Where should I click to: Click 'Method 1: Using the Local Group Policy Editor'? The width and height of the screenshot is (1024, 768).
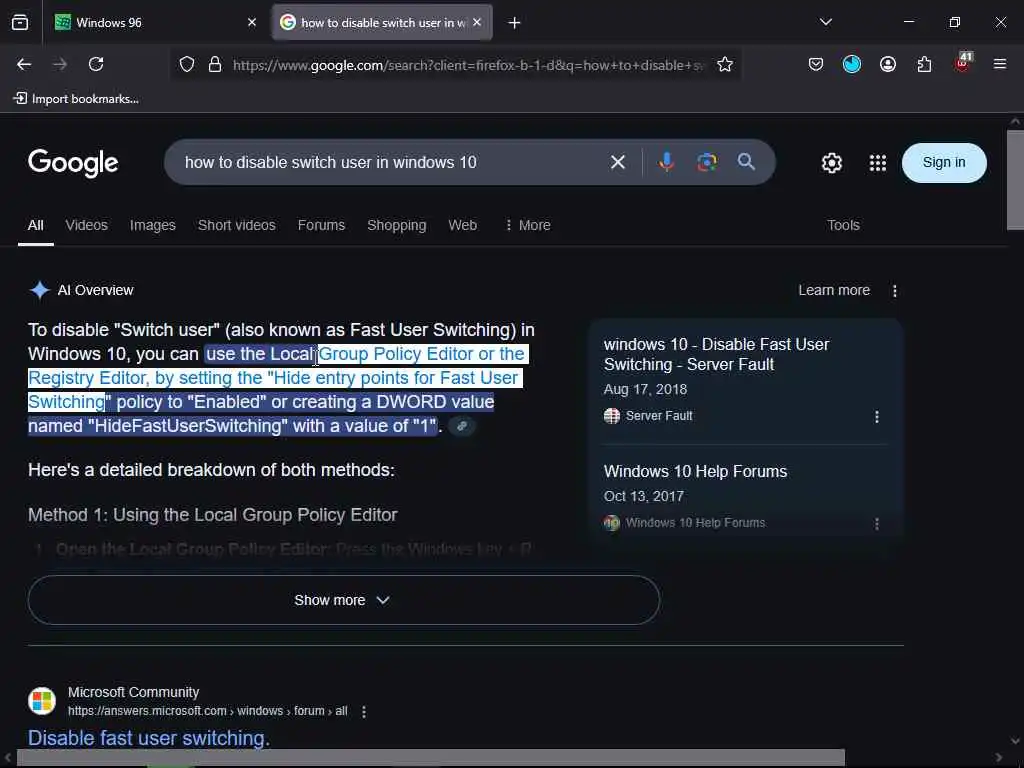point(212,515)
